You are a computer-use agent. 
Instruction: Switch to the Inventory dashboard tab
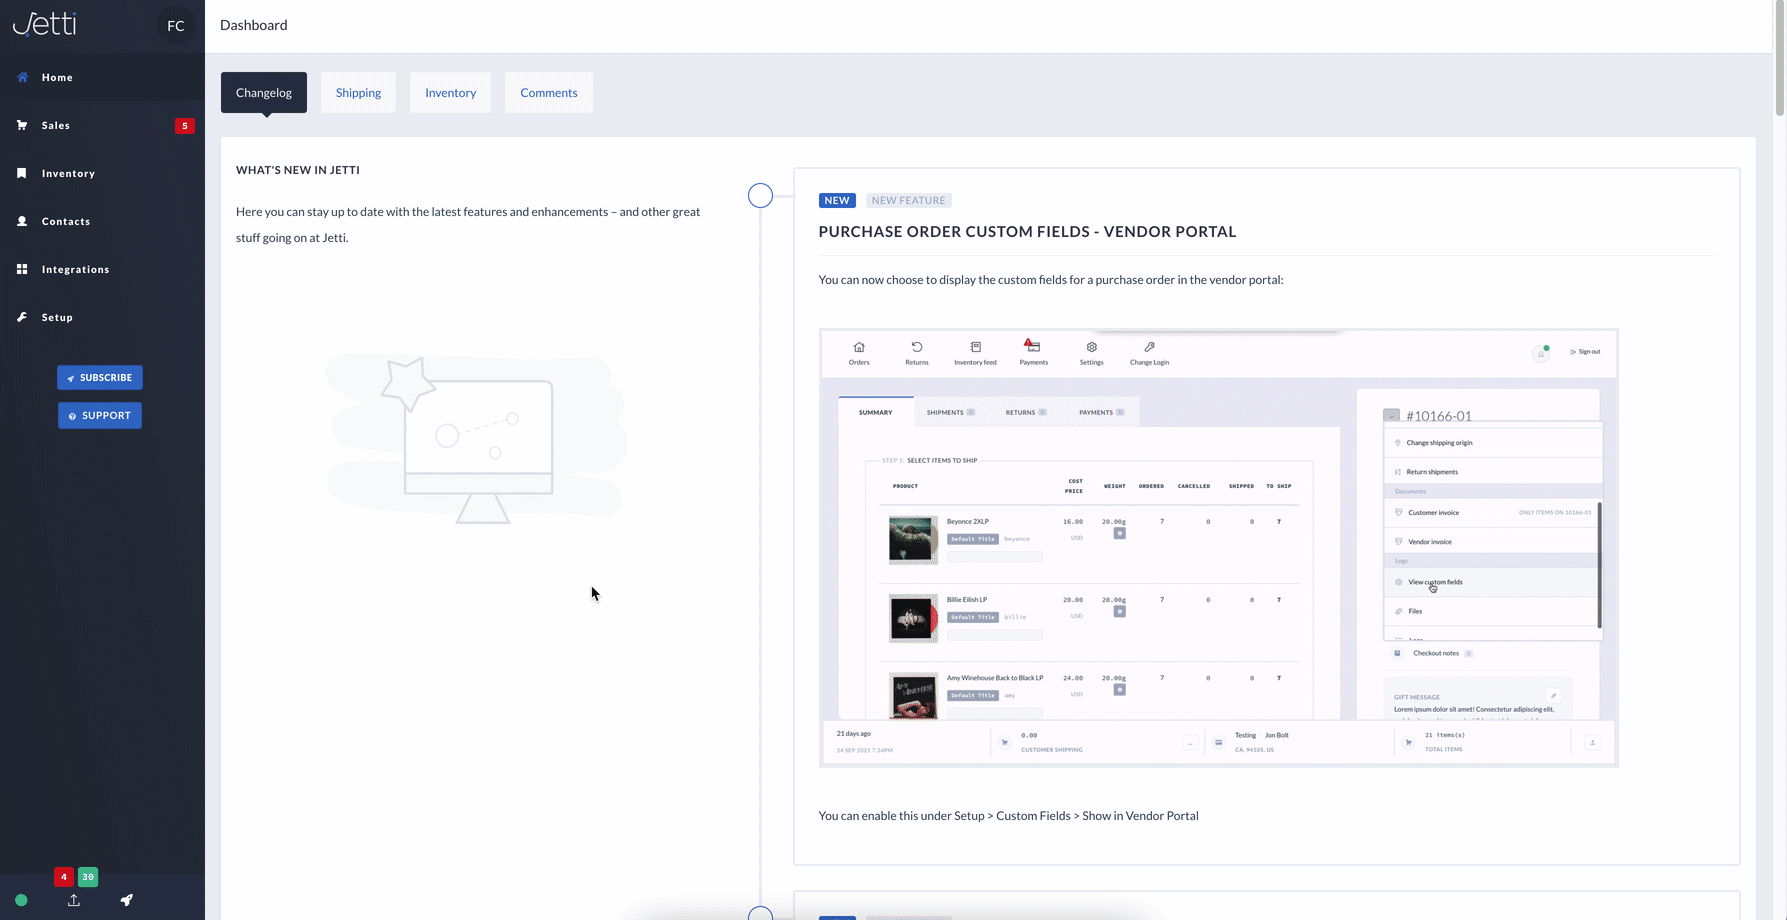(x=450, y=92)
